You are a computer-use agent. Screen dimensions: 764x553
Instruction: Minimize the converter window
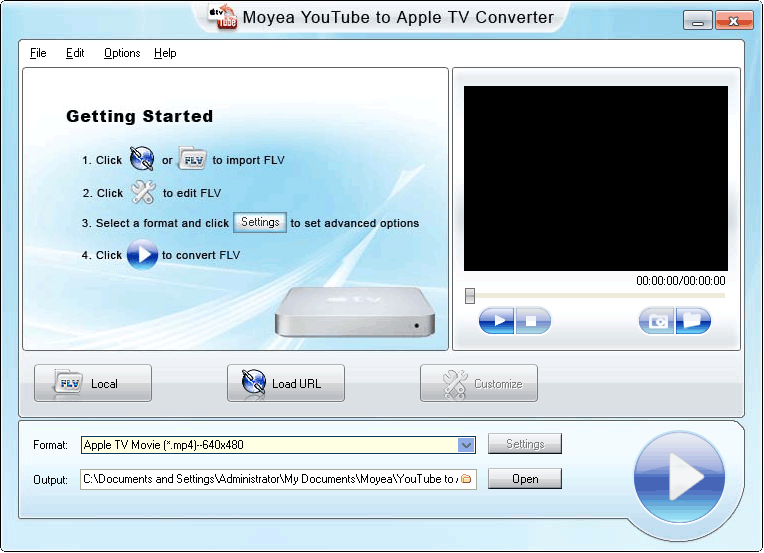(698, 20)
